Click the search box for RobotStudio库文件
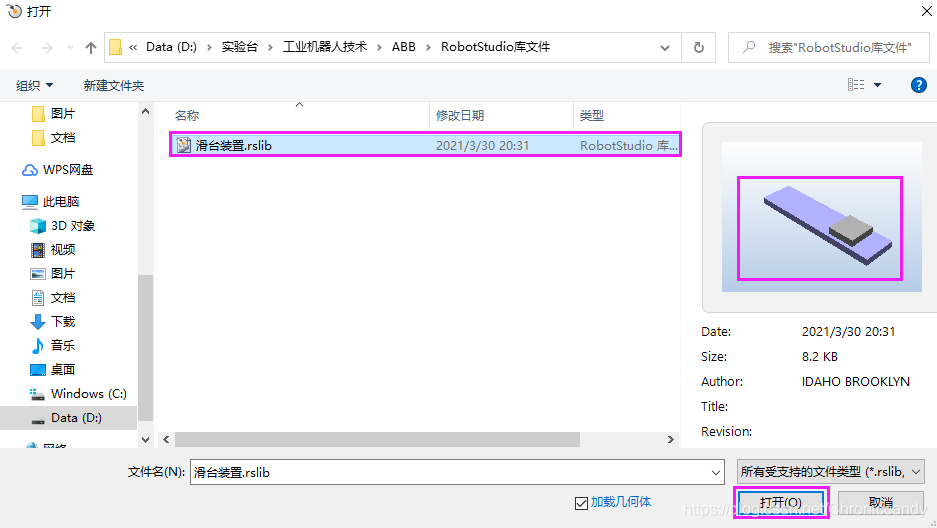 828,48
